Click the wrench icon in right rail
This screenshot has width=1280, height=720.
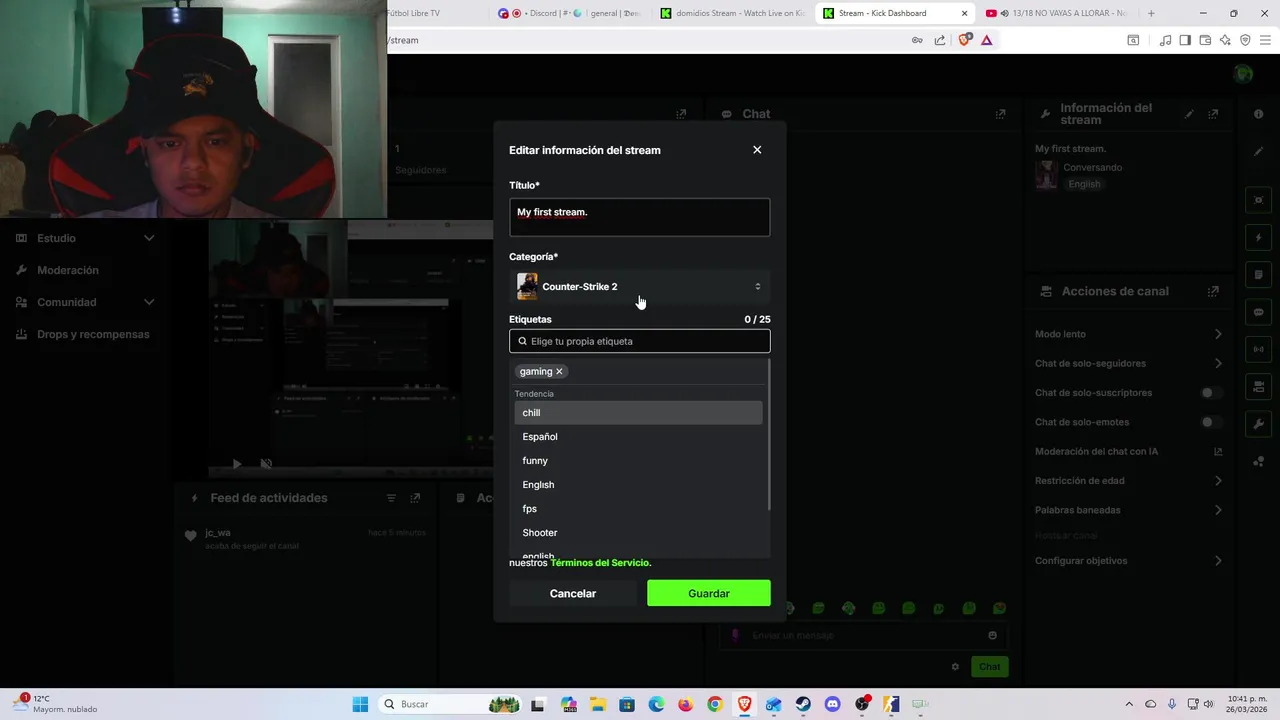(1259, 424)
